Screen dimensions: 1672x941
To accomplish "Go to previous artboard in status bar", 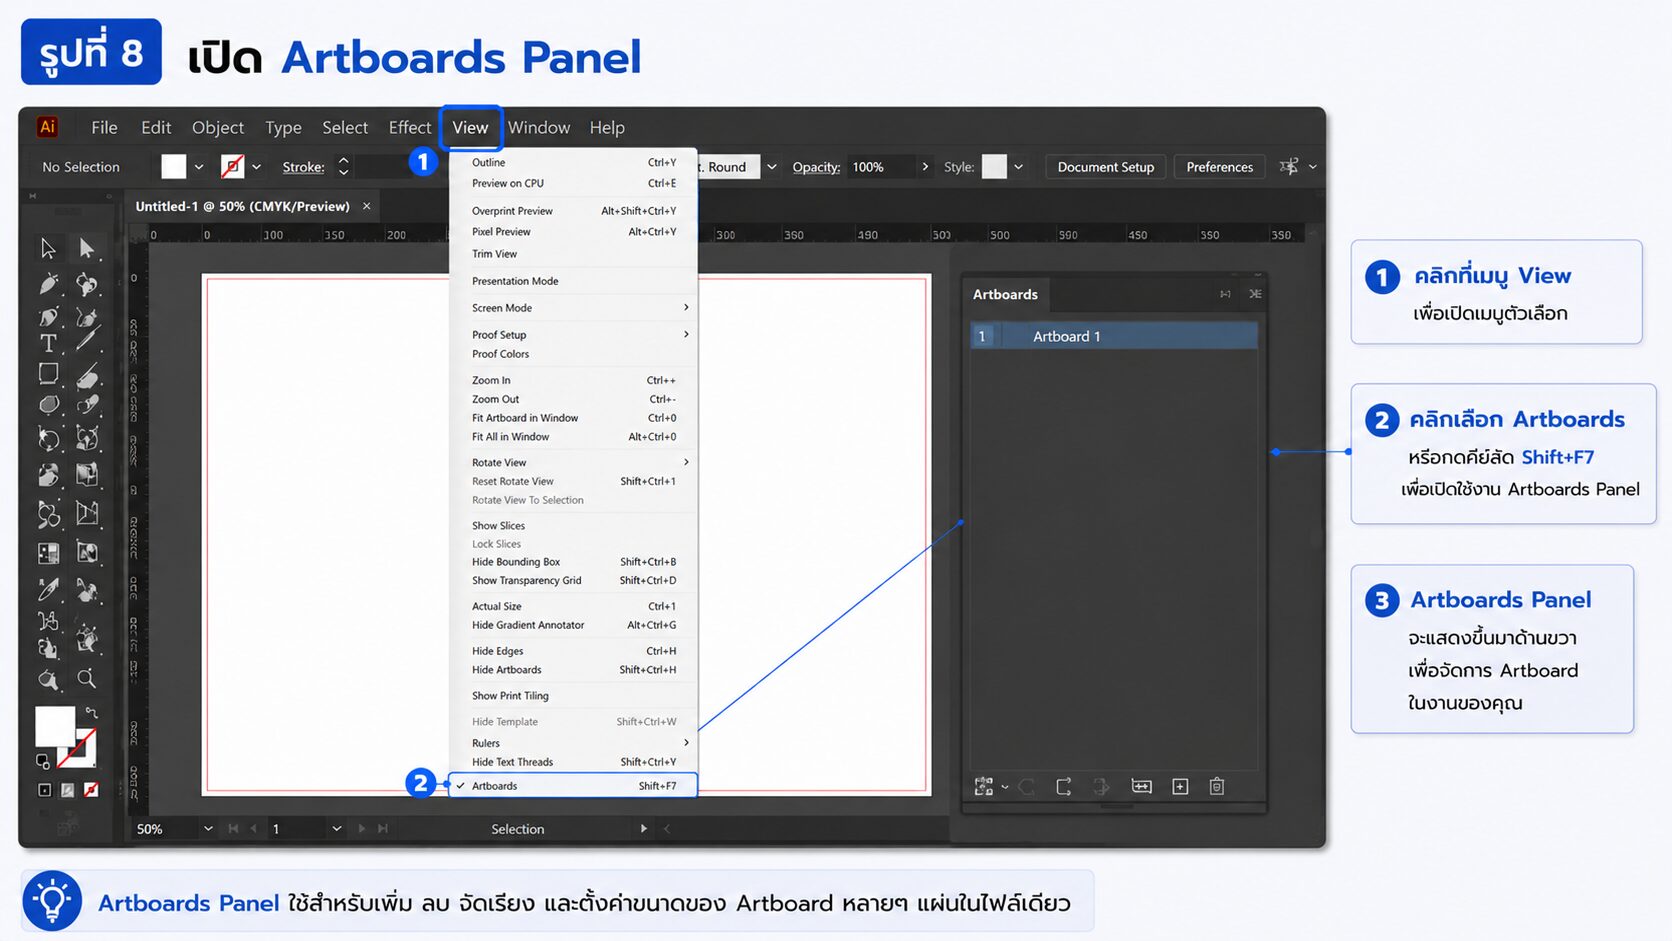I will 254,829.
